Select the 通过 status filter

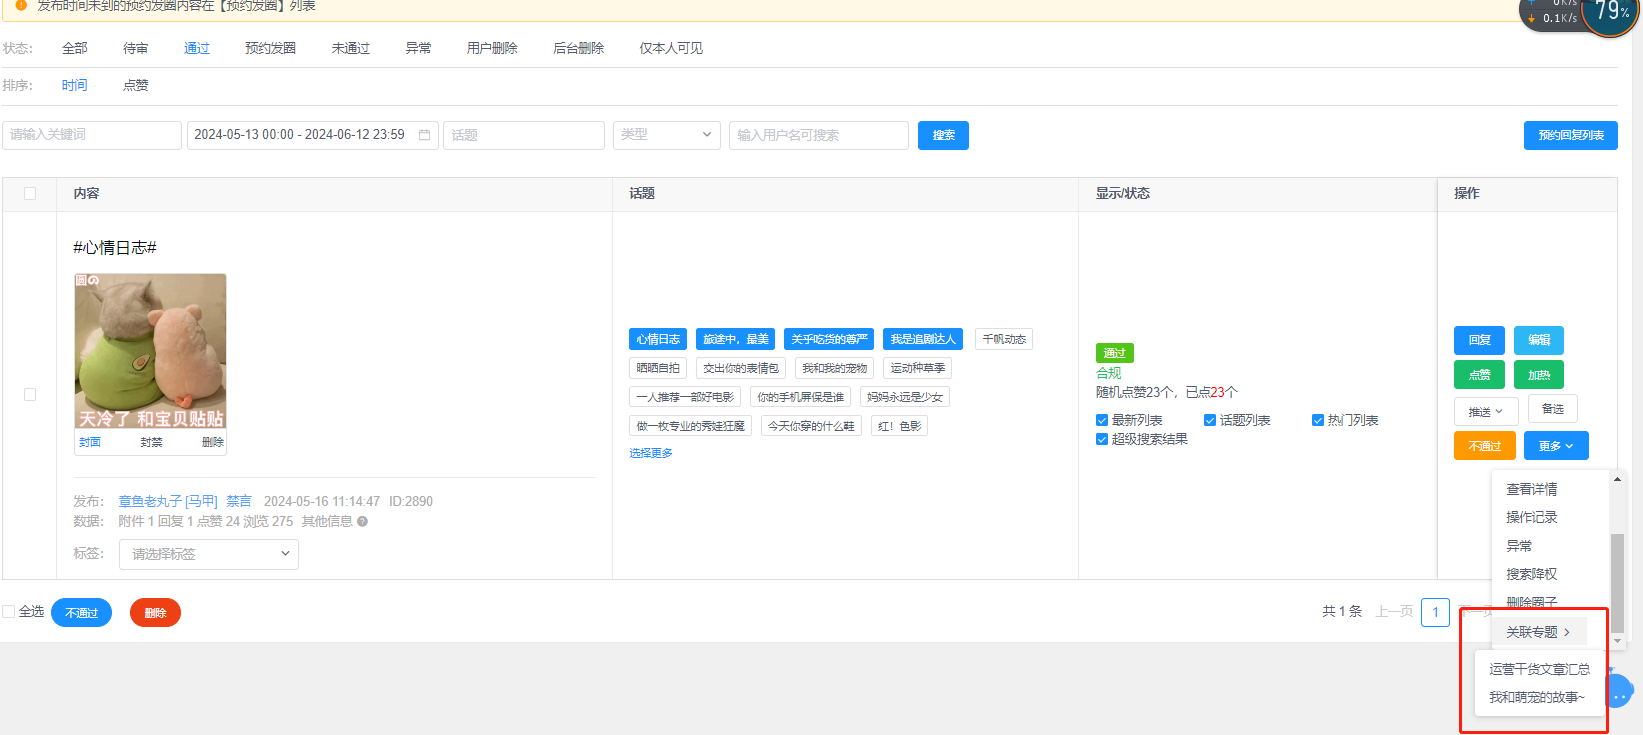tap(197, 48)
